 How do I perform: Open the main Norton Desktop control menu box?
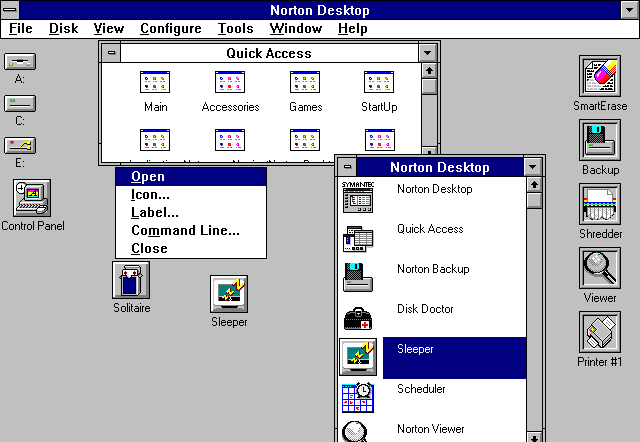(11, 10)
